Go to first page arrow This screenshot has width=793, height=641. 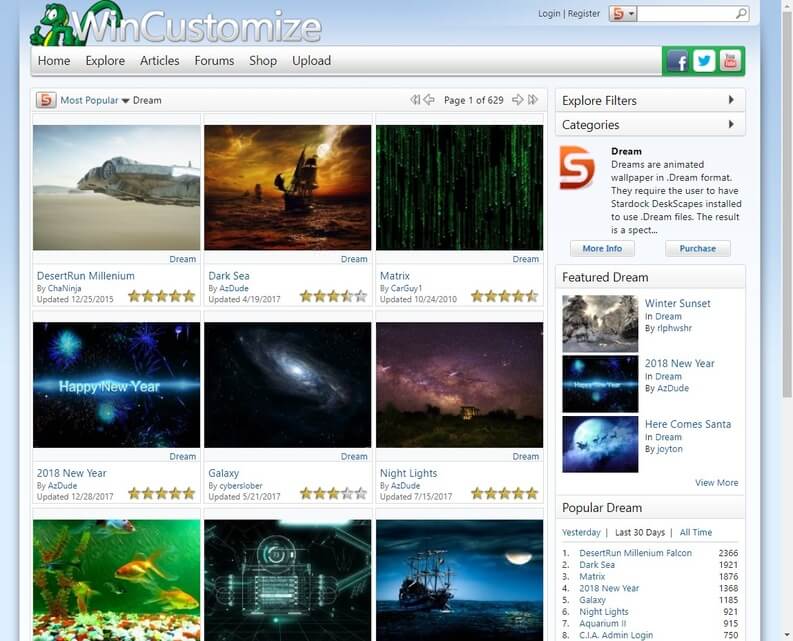[415, 100]
